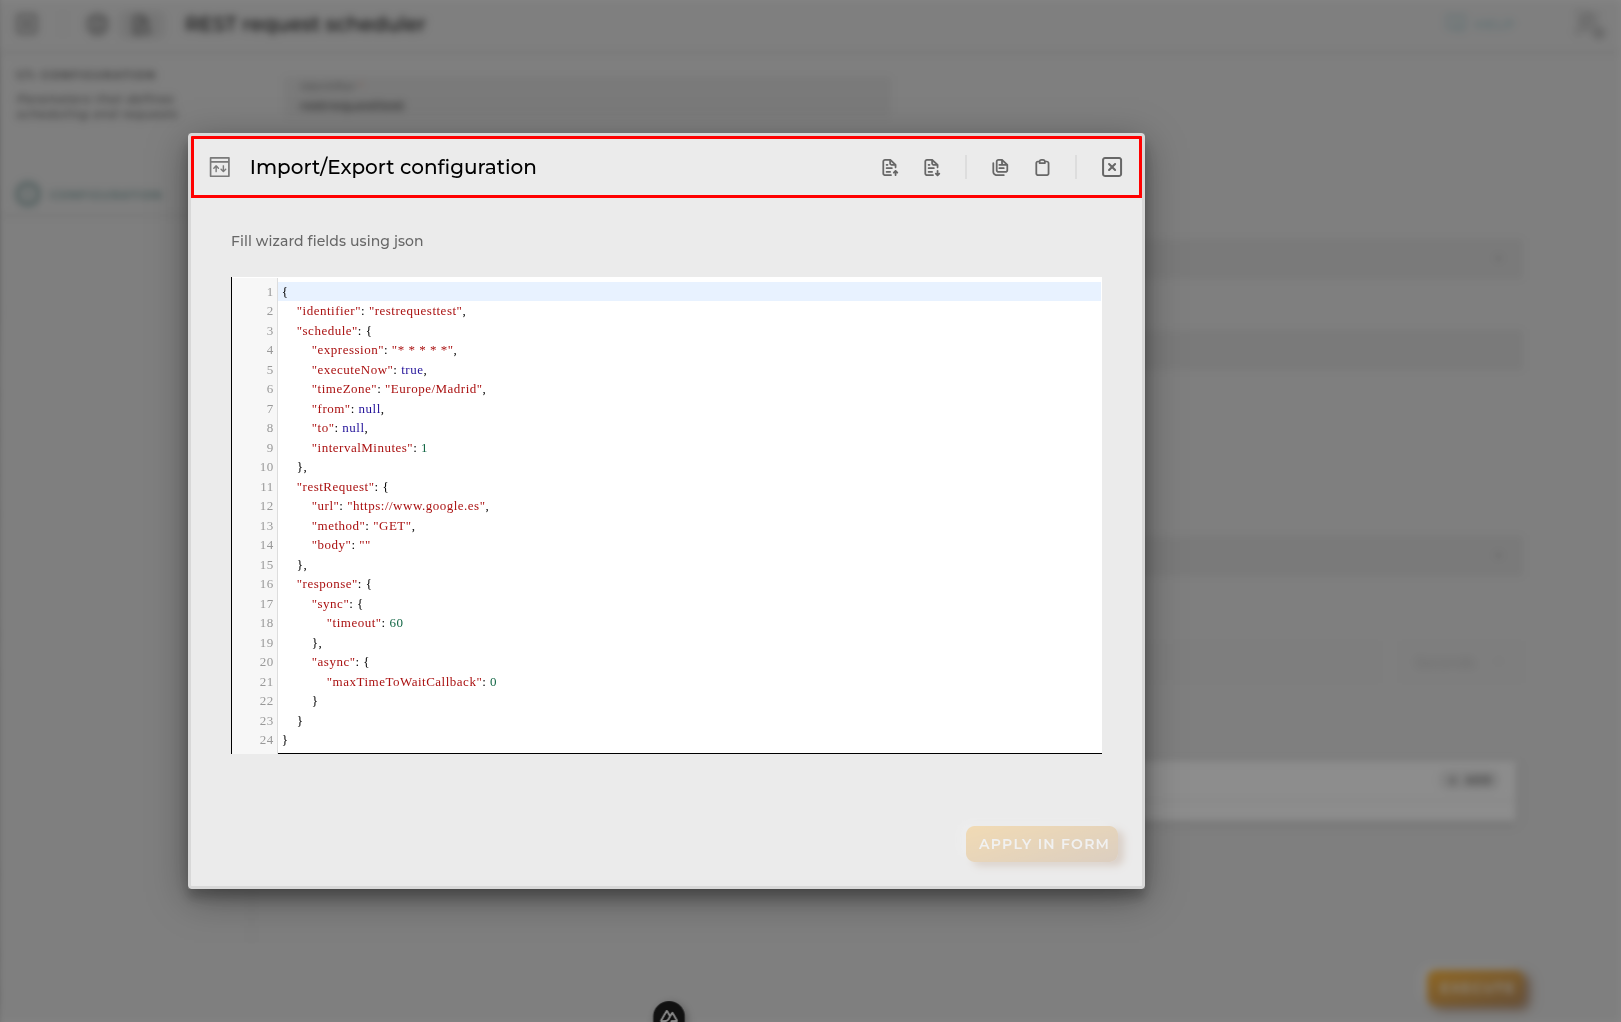Click the https://www.google.es url string
This screenshot has width=1621, height=1022.
pos(416,506)
